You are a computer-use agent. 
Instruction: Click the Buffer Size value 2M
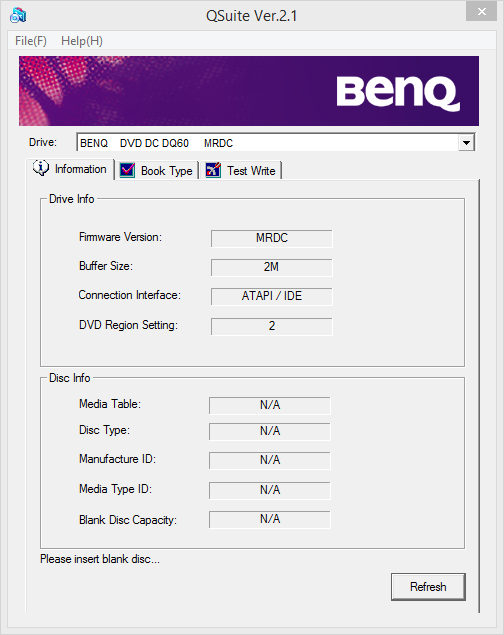point(272,267)
